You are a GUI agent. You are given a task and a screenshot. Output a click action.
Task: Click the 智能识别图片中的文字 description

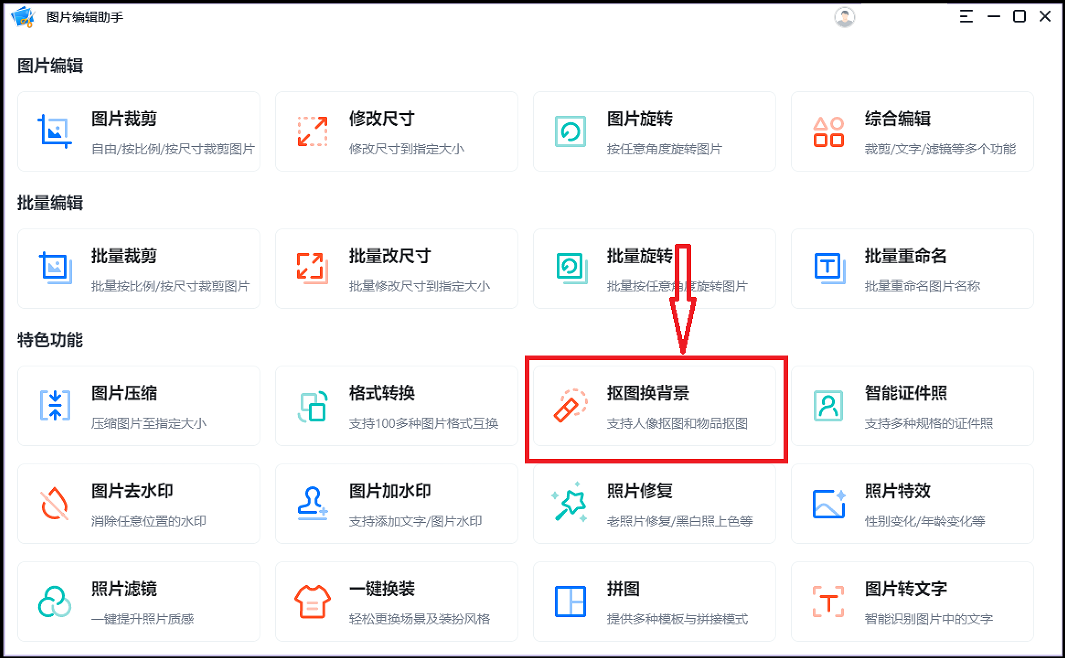929,619
